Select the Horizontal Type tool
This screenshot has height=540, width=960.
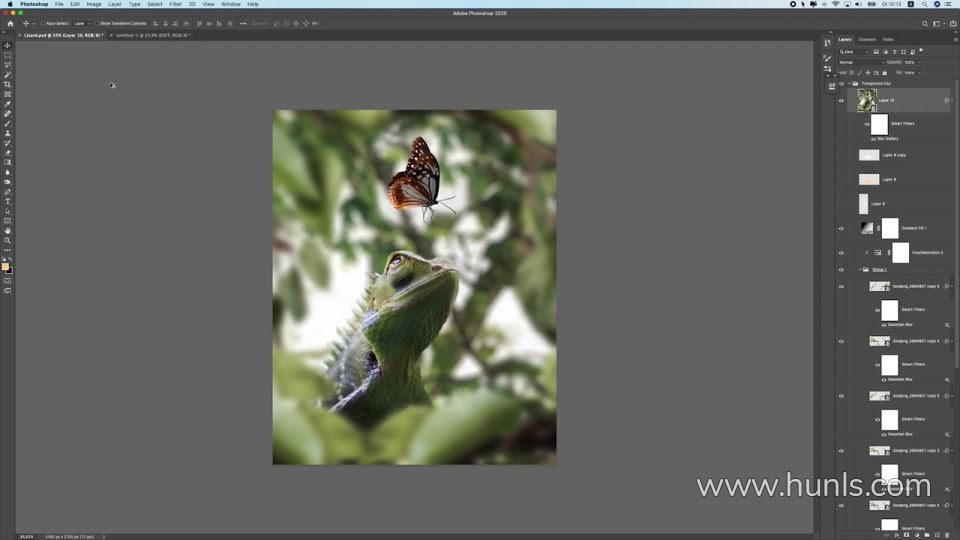click(x=8, y=202)
